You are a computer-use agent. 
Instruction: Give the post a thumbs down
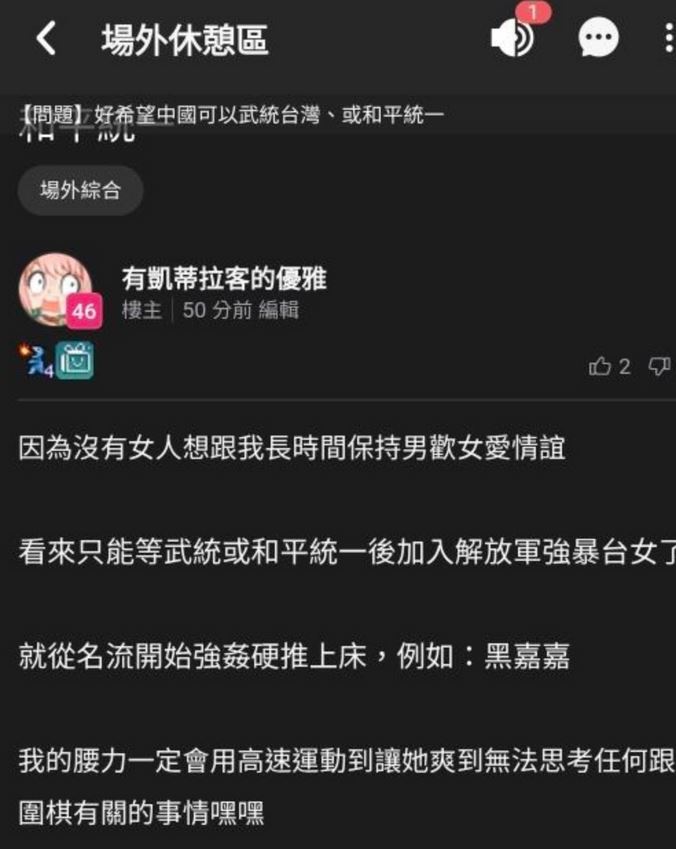pyautogui.click(x=660, y=367)
